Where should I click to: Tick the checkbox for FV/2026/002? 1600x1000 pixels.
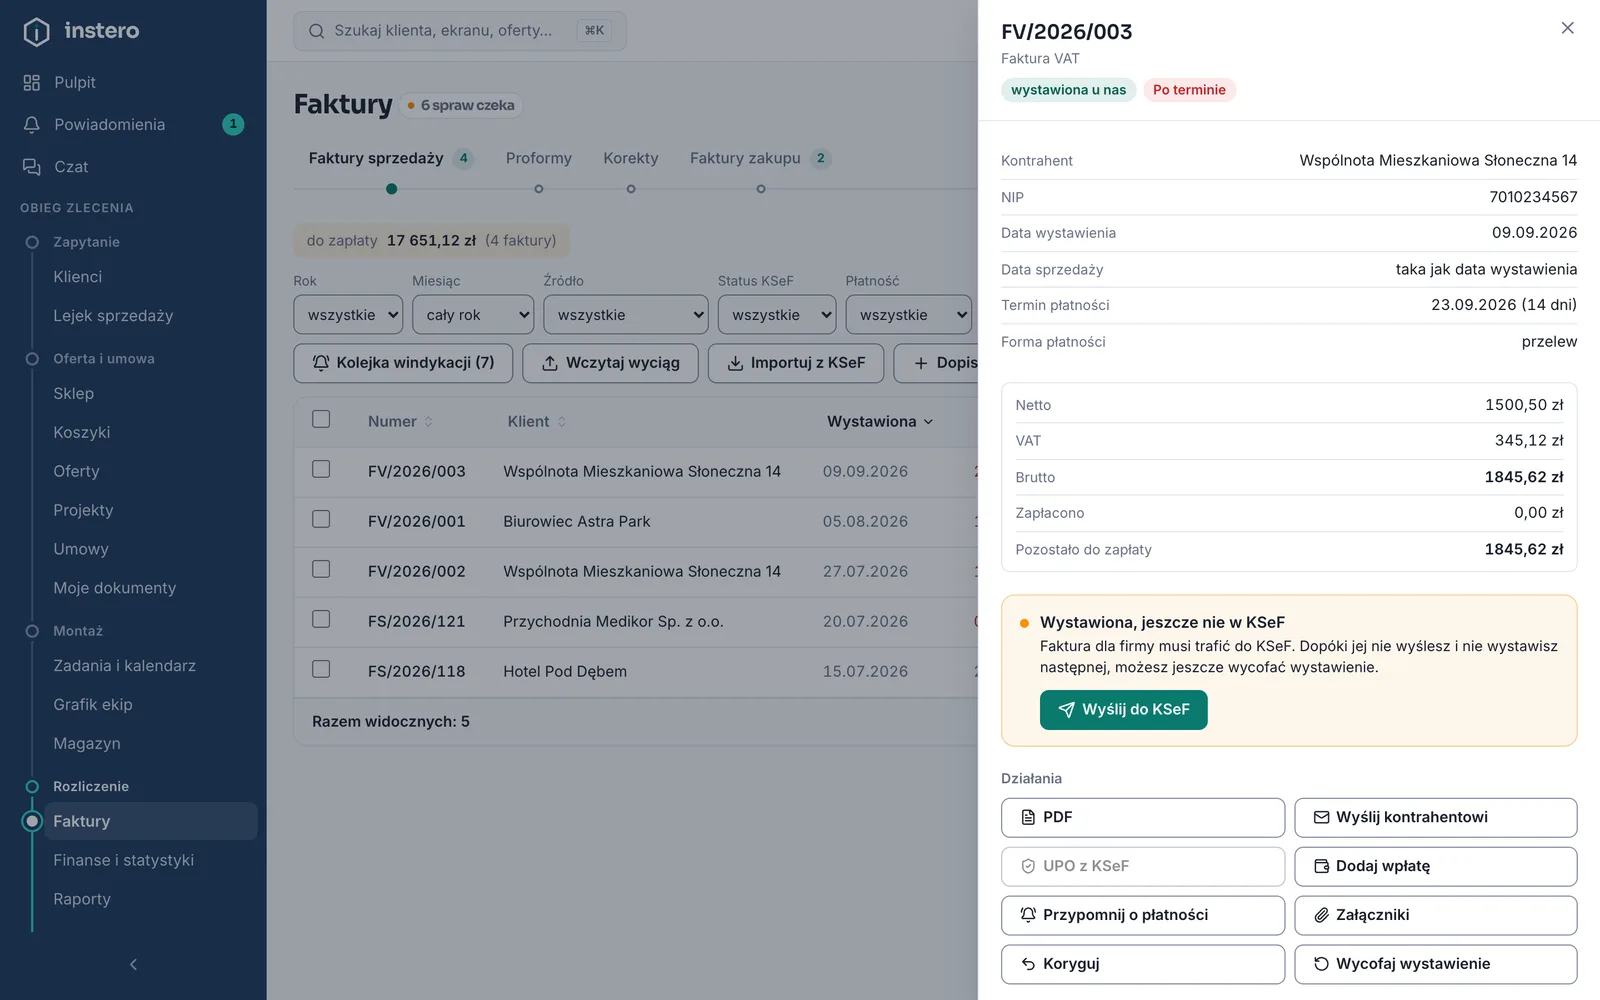(321, 570)
